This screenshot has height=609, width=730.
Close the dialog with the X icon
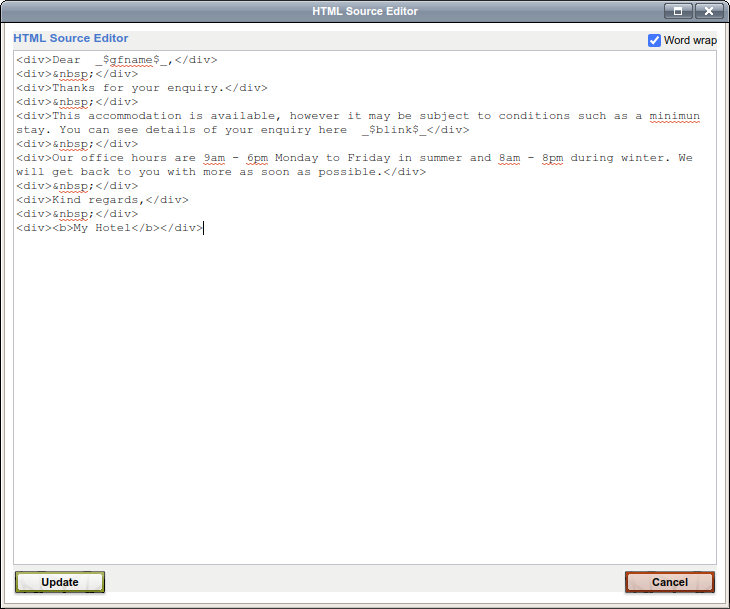(x=708, y=11)
